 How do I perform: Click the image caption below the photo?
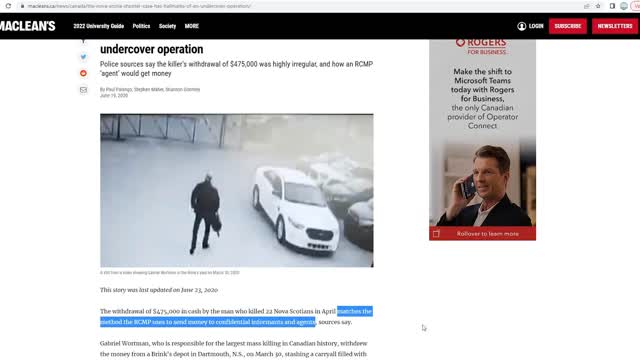tap(170, 272)
